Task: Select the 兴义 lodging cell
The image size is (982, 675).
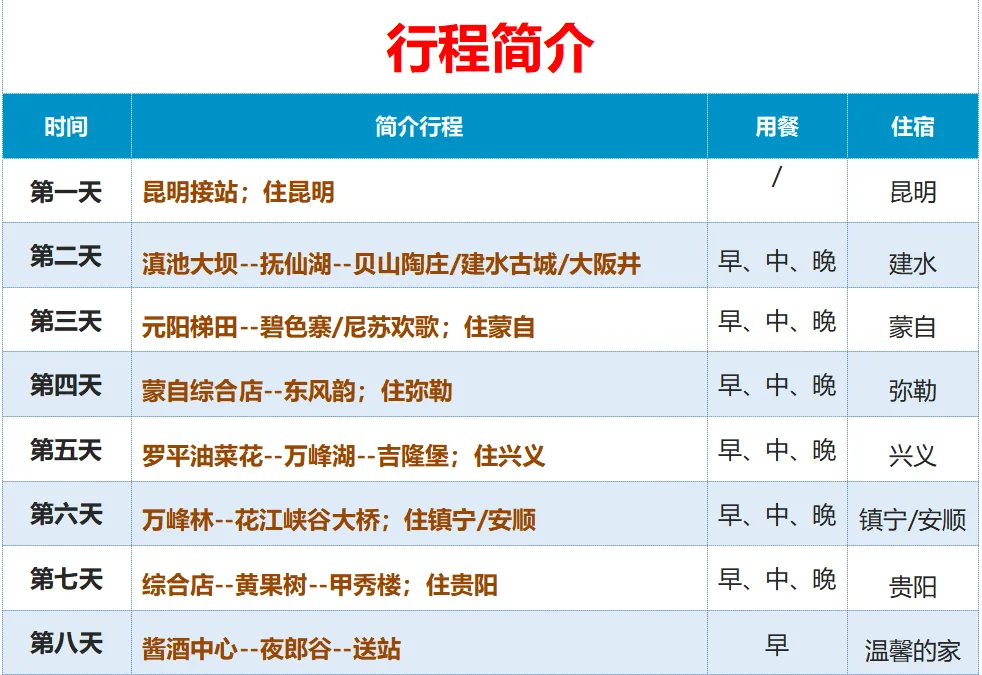Action: (912, 456)
